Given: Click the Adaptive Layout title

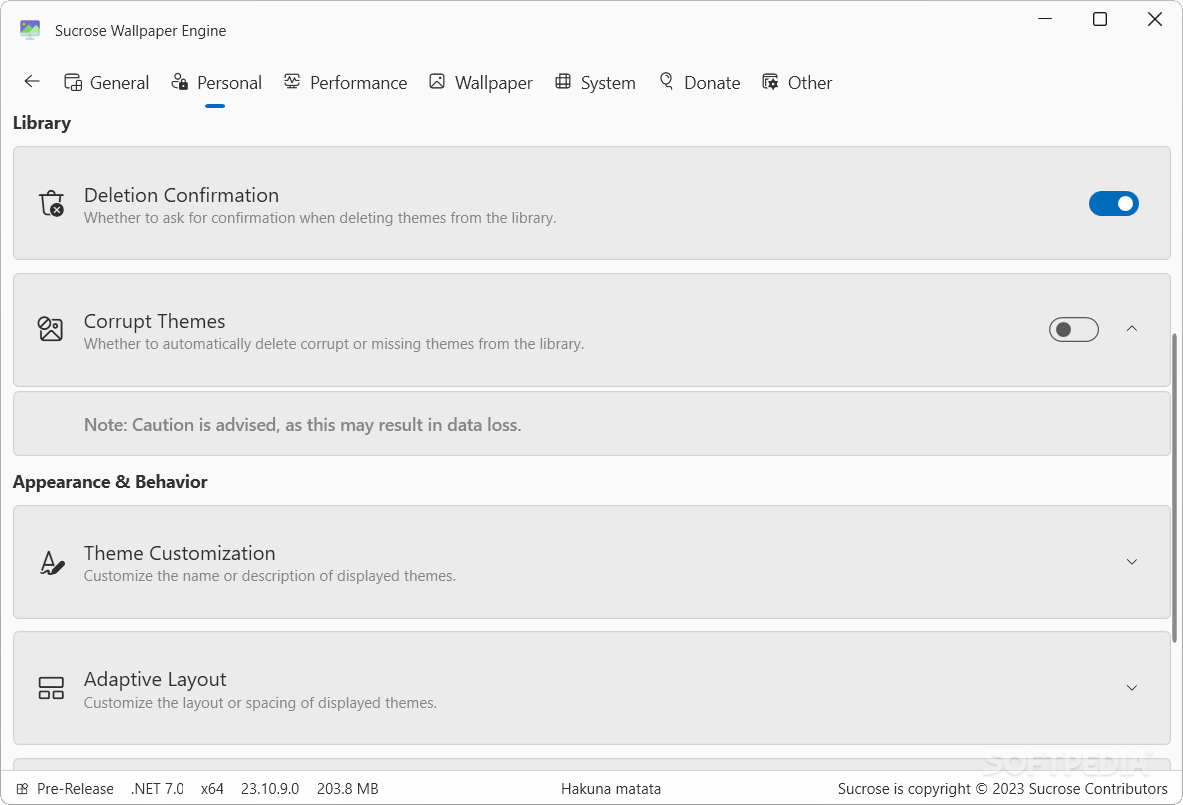Looking at the screenshot, I should (x=155, y=679).
